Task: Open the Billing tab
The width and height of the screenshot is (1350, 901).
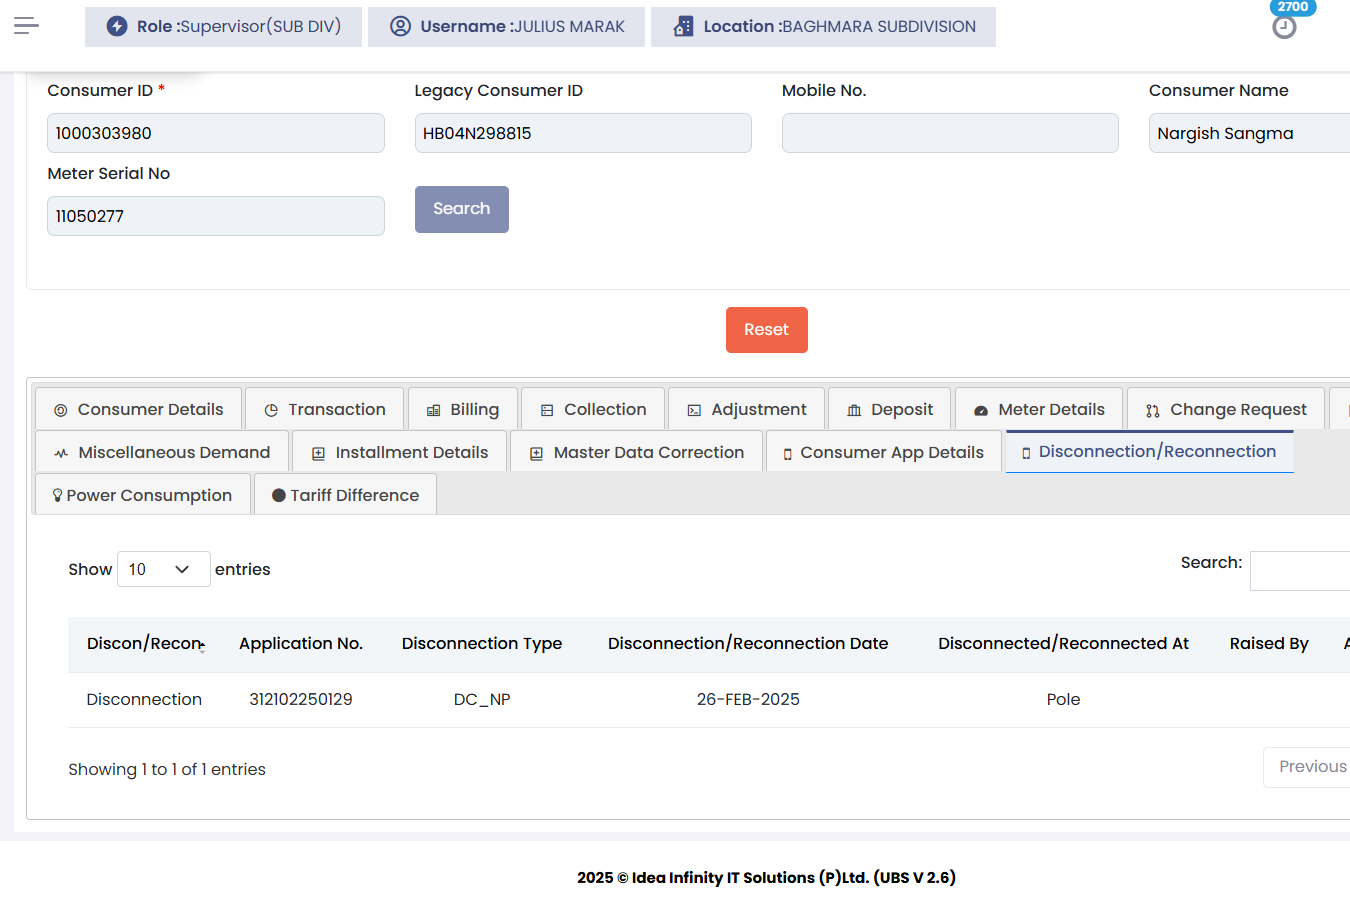Action: click(x=463, y=409)
